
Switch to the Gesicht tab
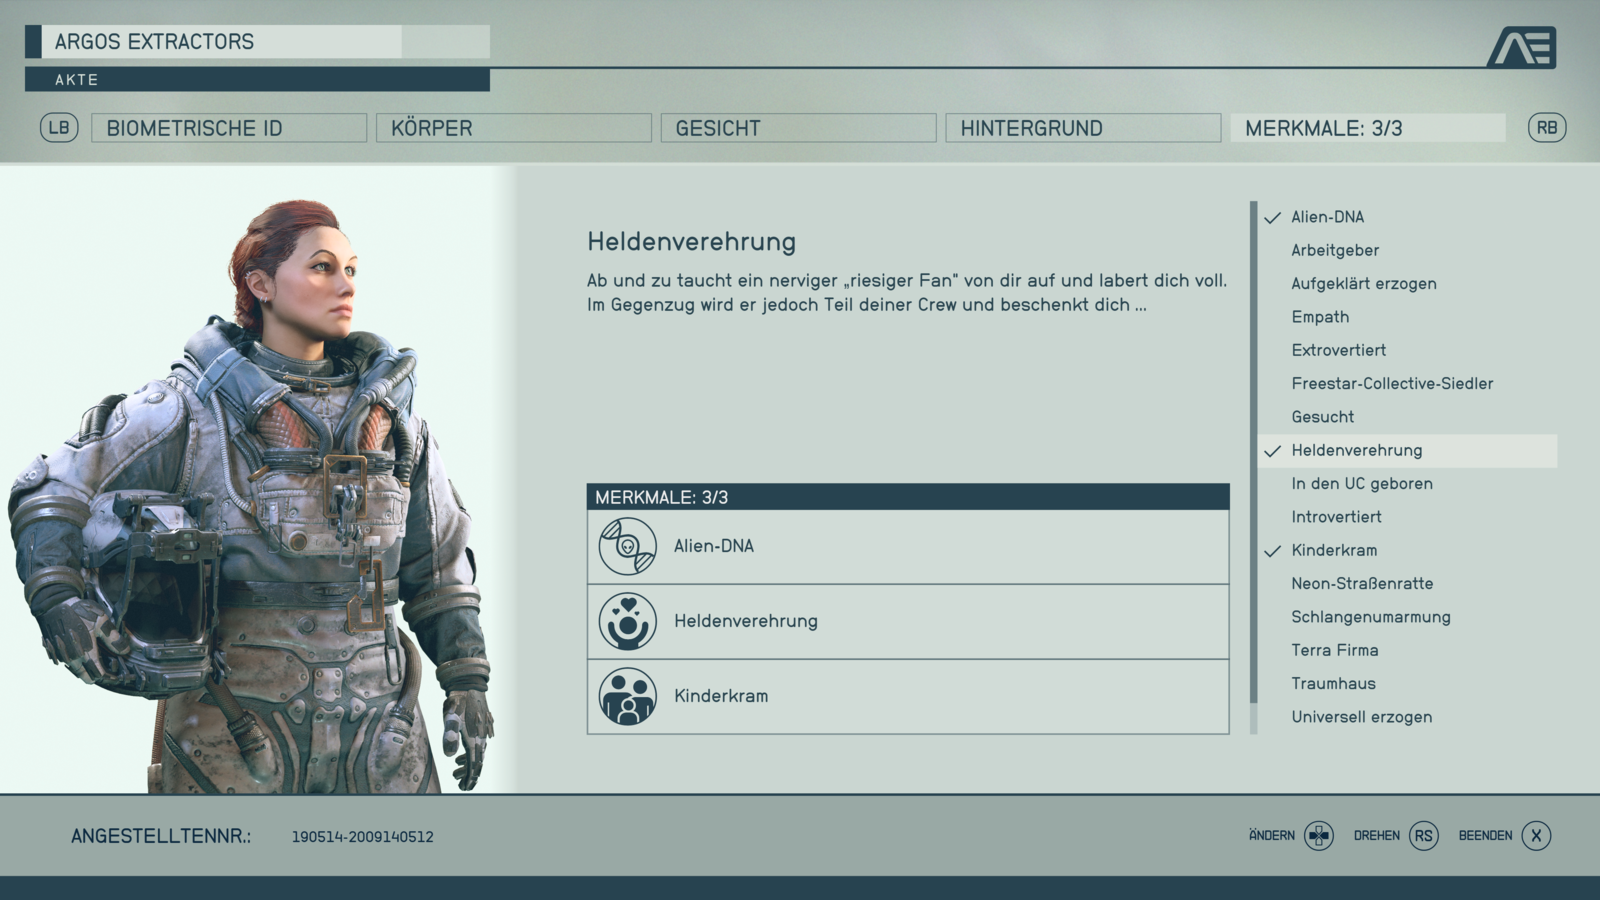tap(799, 128)
